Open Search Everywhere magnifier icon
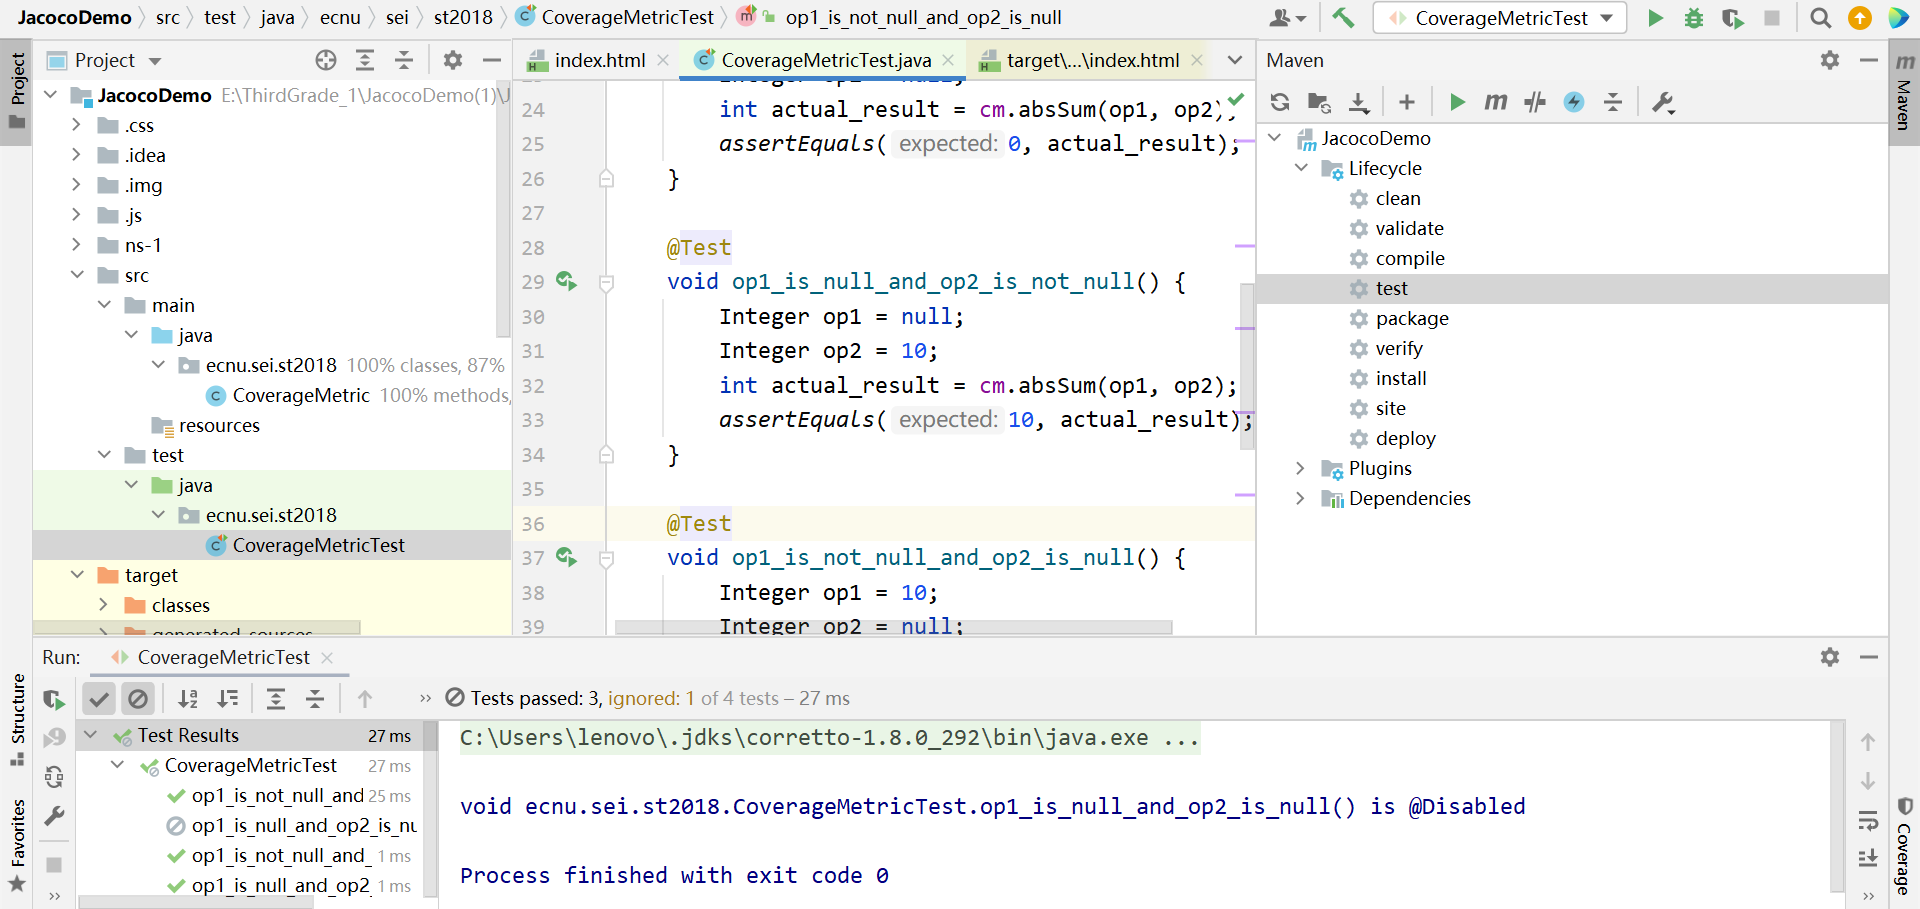1920x909 pixels. coord(1821,18)
